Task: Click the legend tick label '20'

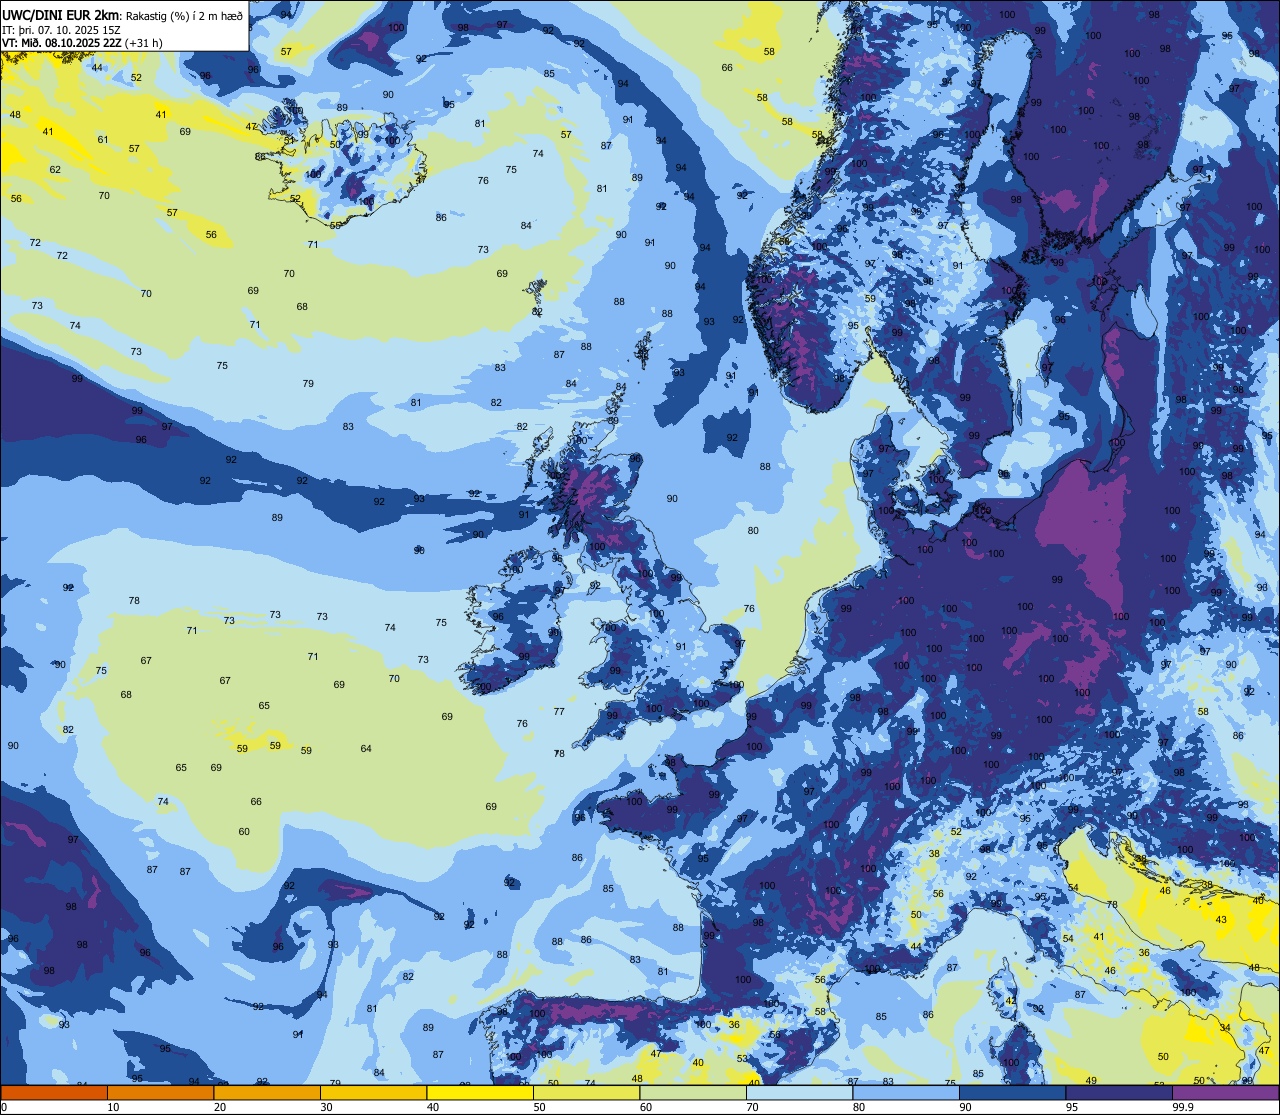Action: pos(220,1107)
